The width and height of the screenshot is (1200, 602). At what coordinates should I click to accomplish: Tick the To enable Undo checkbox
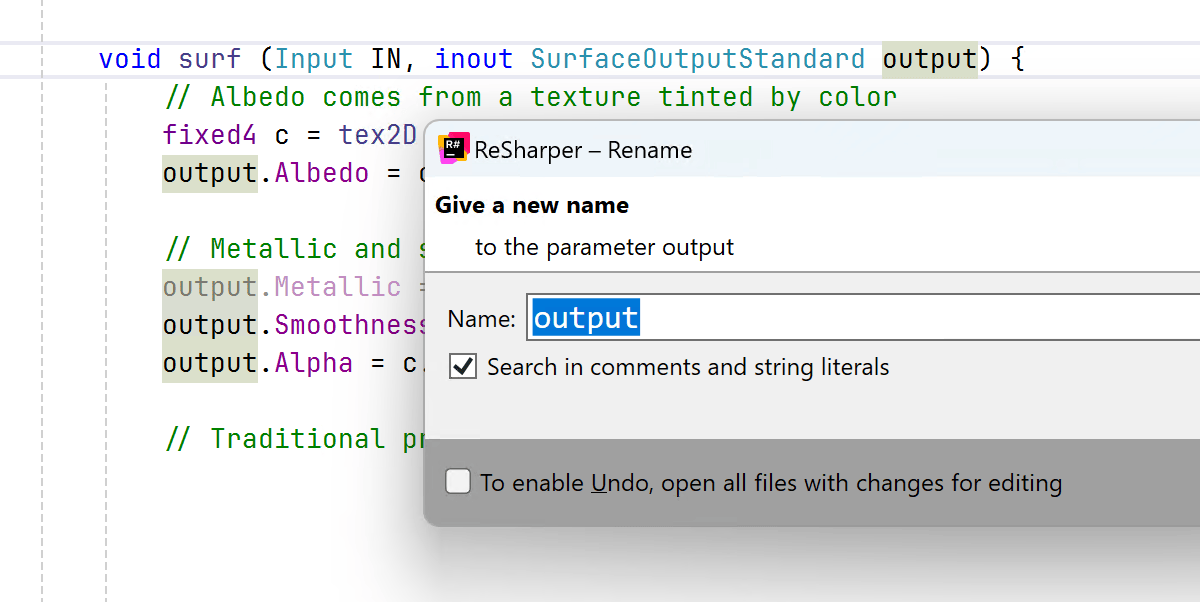click(x=458, y=482)
